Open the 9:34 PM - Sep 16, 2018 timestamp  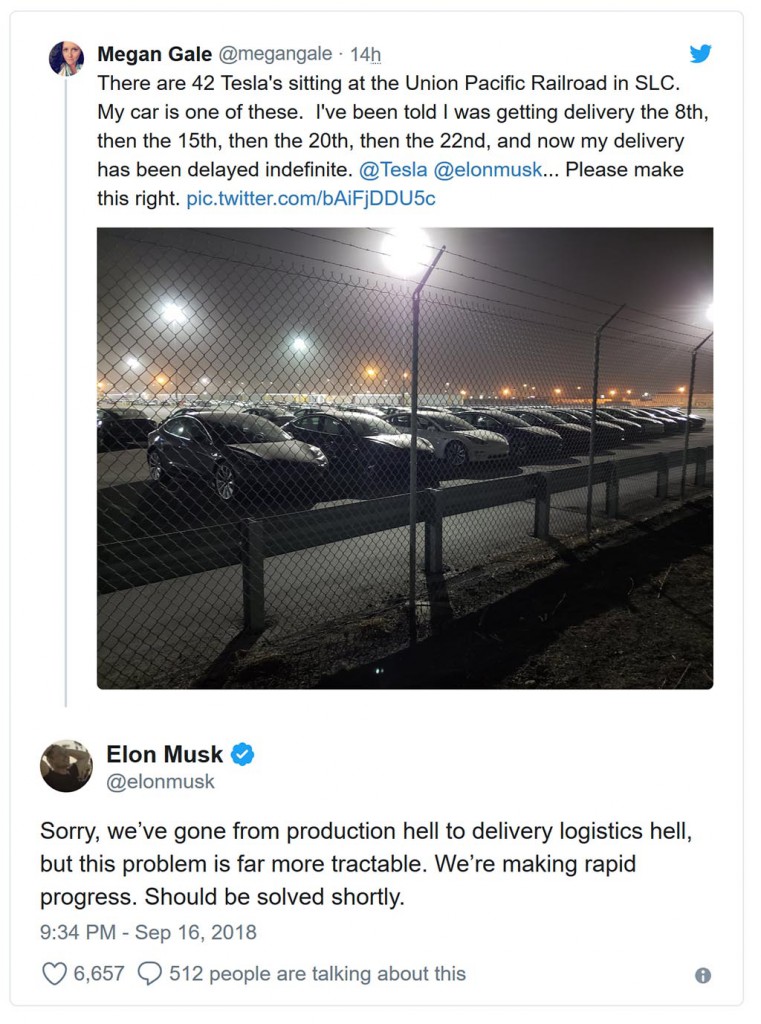(x=148, y=932)
